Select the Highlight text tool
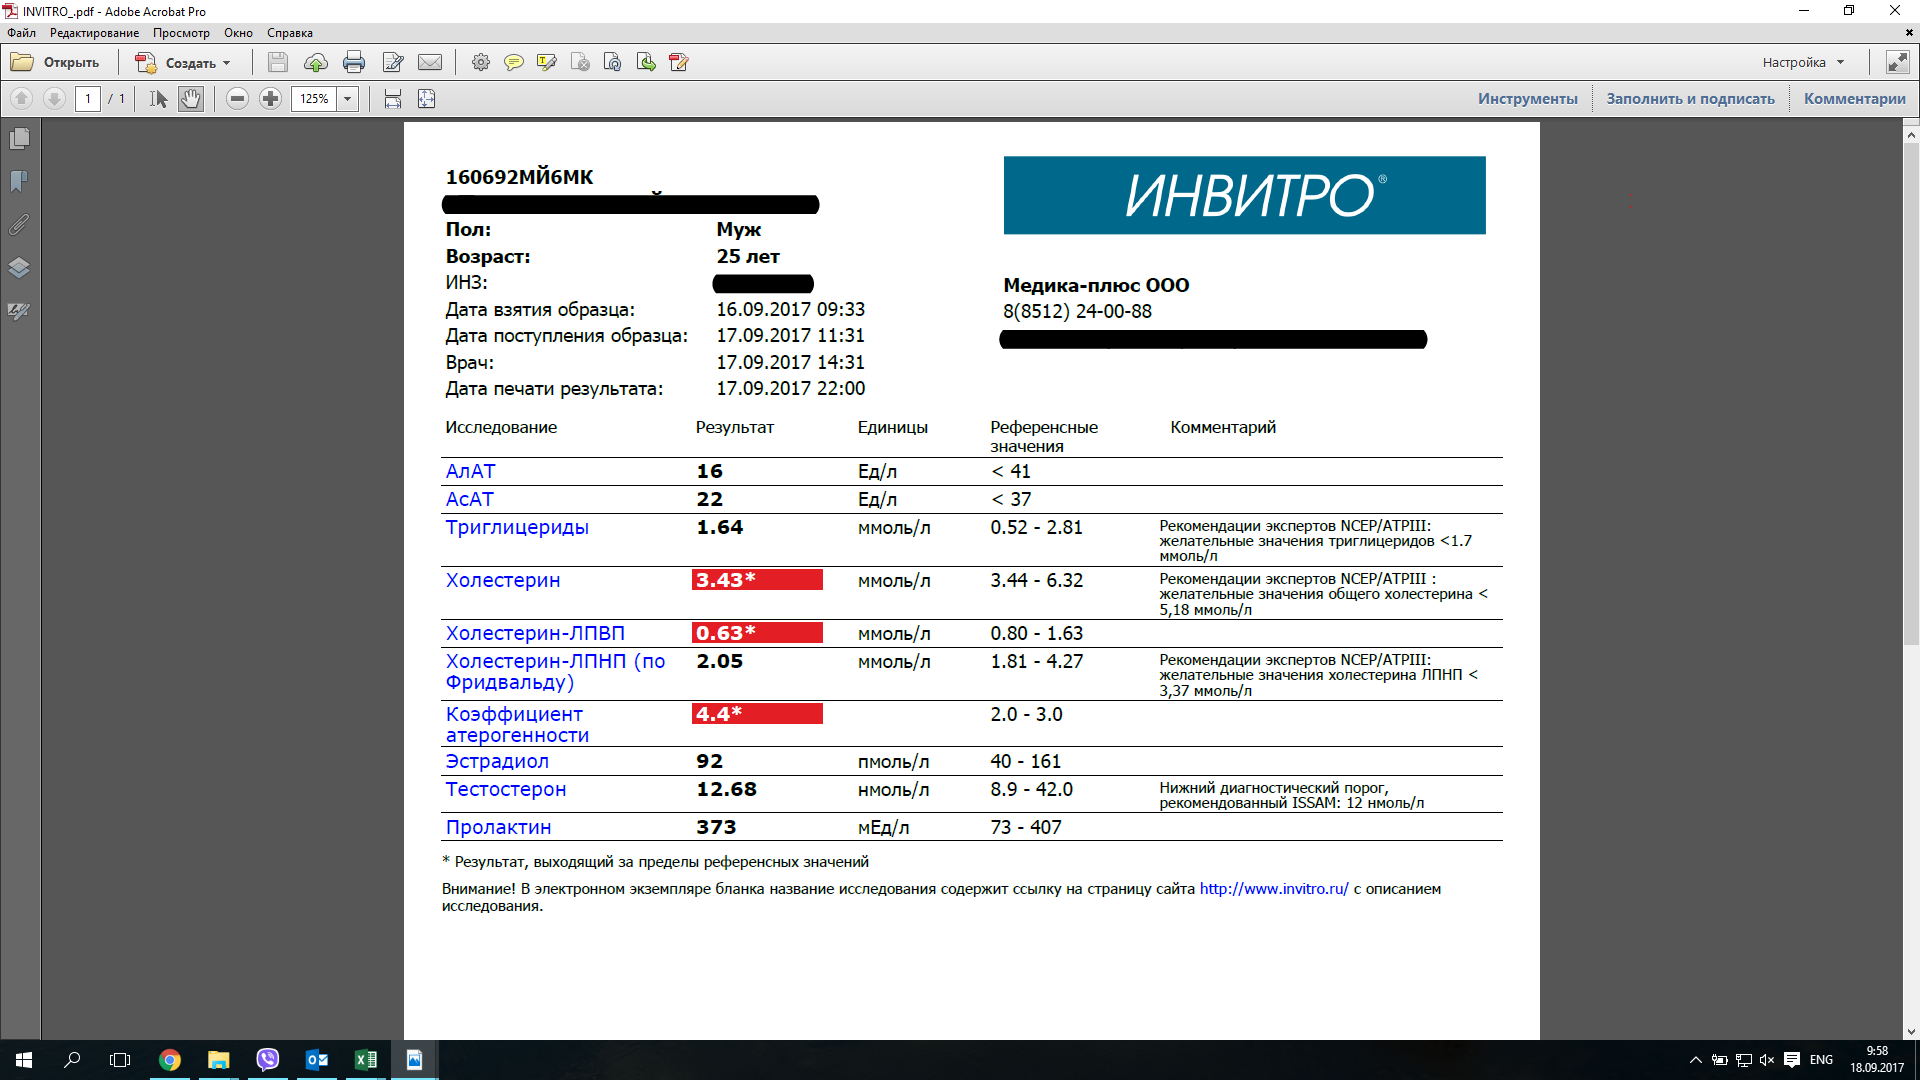Screen dimensions: 1920x1080 (x=546, y=62)
